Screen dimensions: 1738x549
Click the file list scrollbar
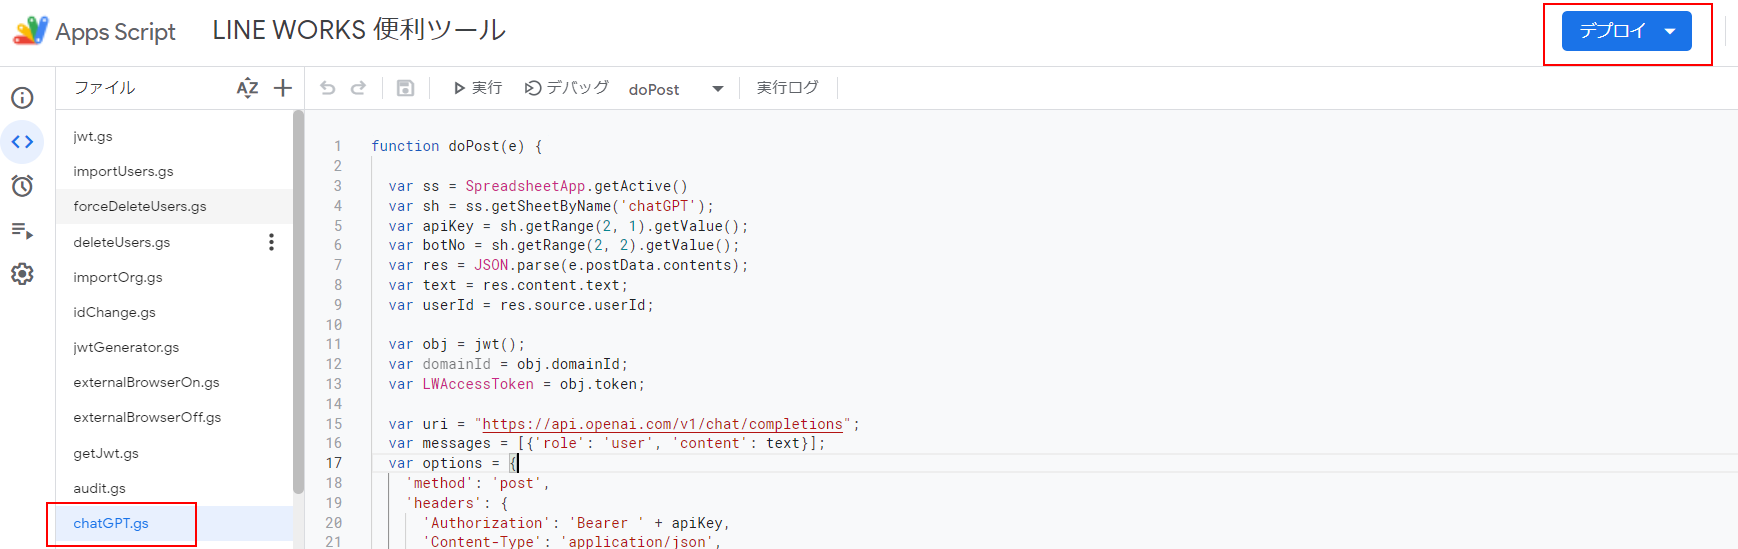coord(298,302)
